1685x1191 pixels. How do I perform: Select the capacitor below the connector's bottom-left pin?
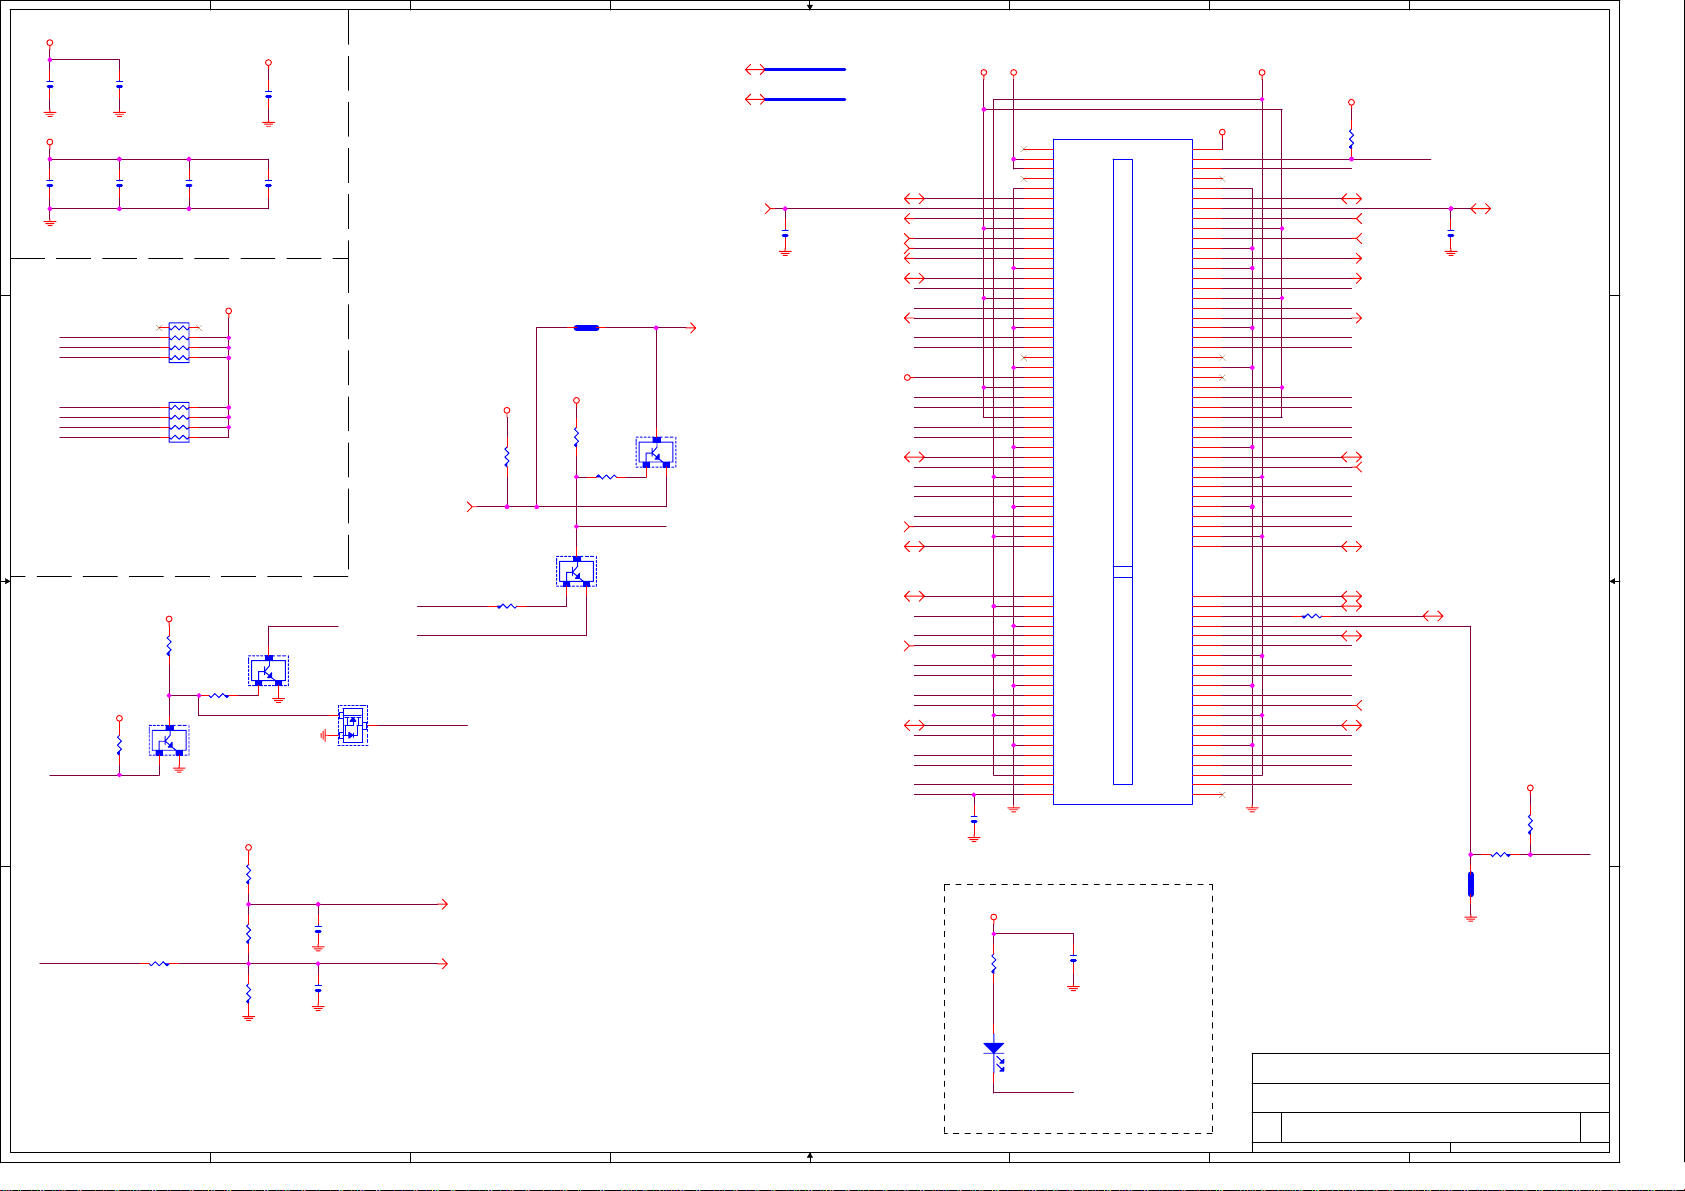coord(974,821)
